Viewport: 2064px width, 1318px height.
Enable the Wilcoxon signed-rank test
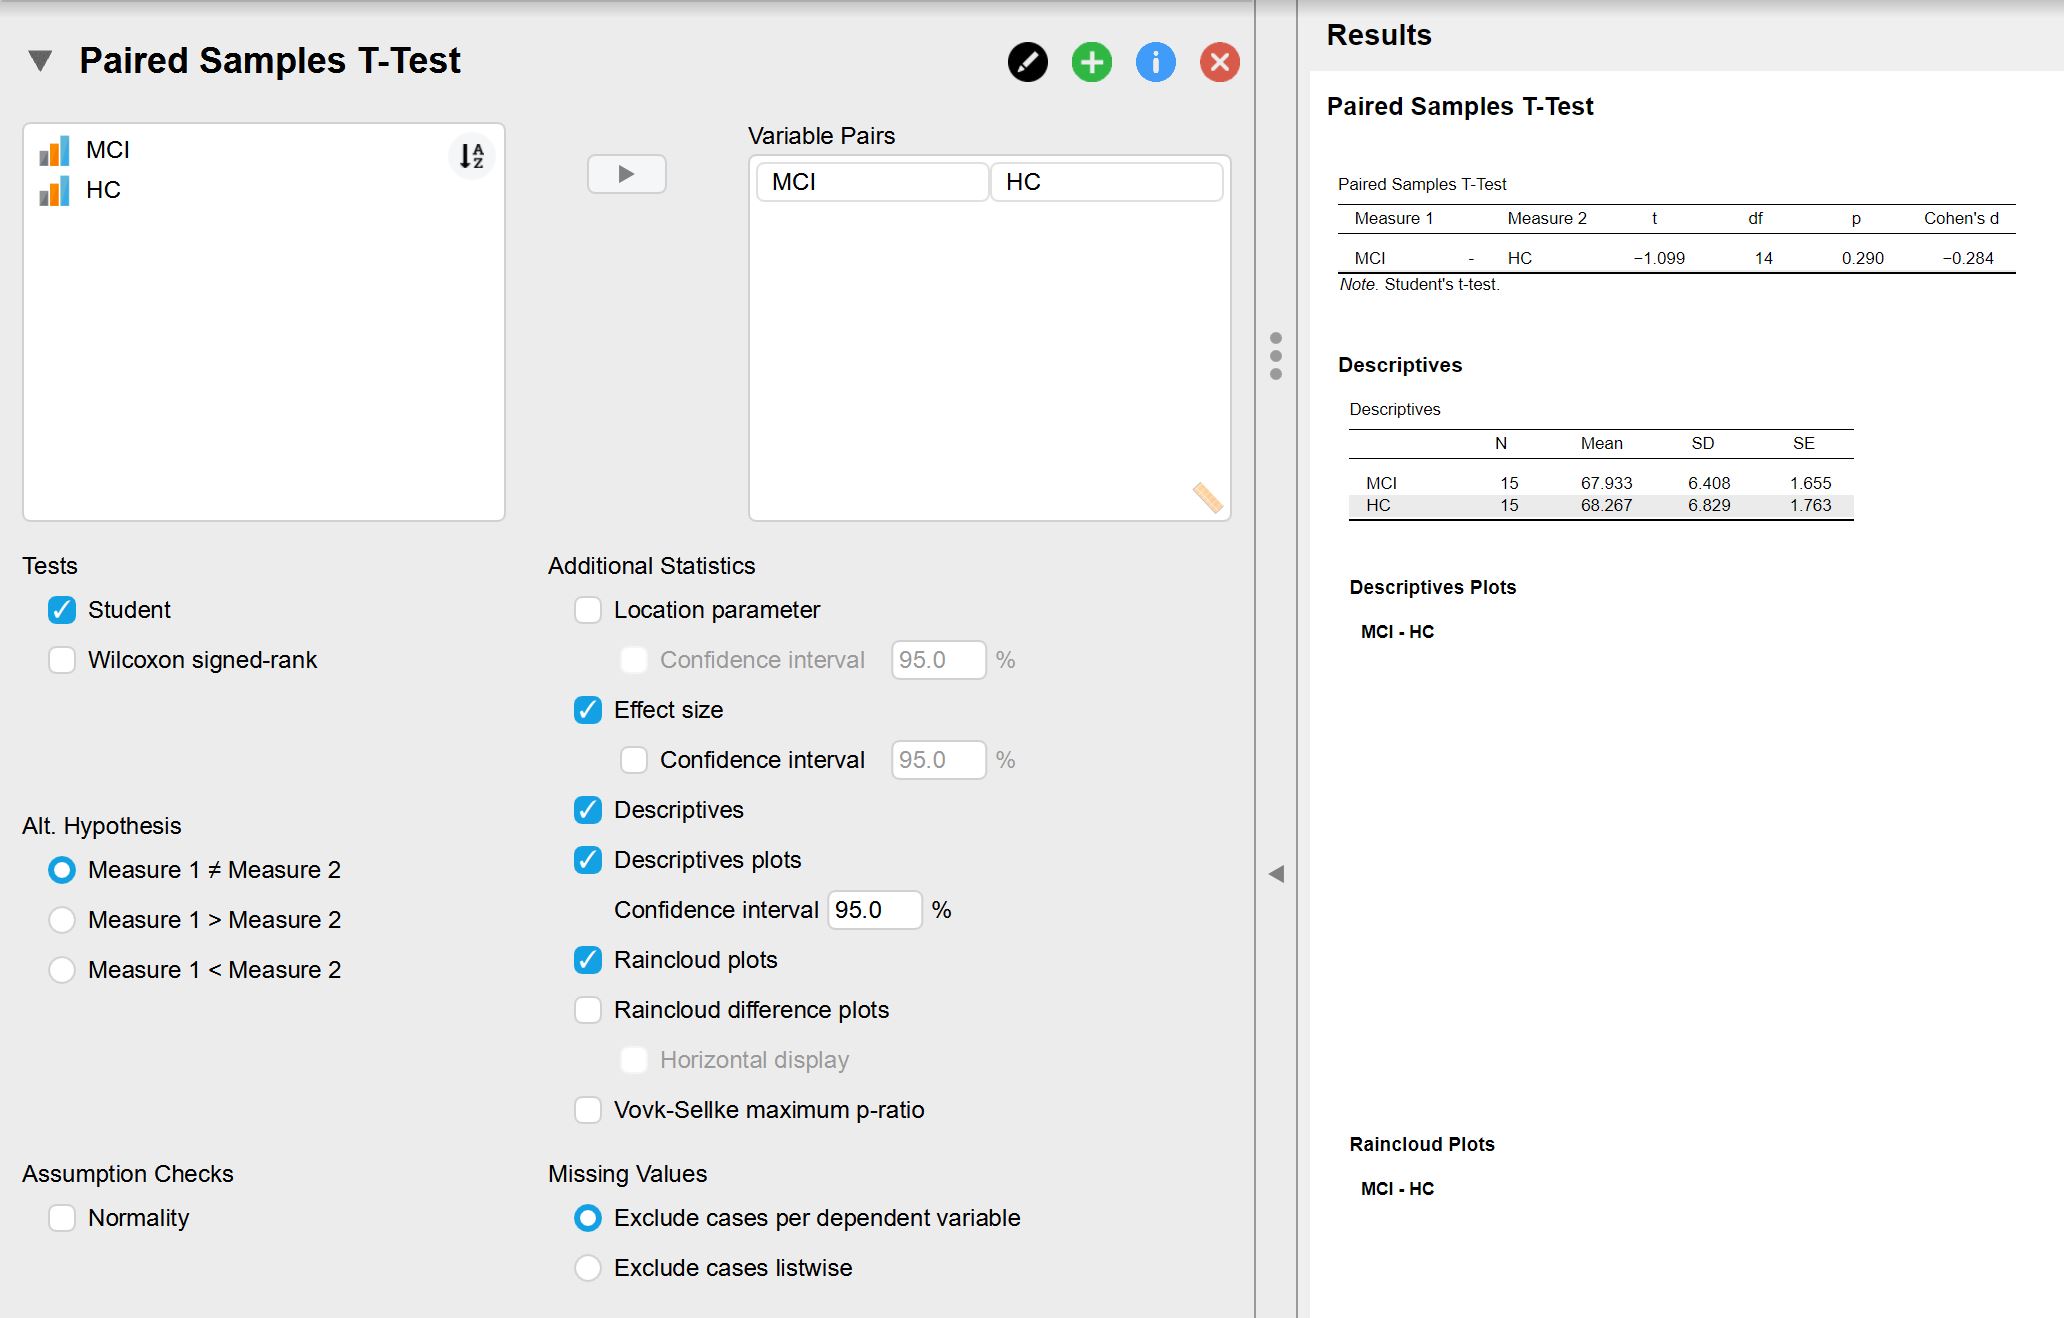coord(62,660)
